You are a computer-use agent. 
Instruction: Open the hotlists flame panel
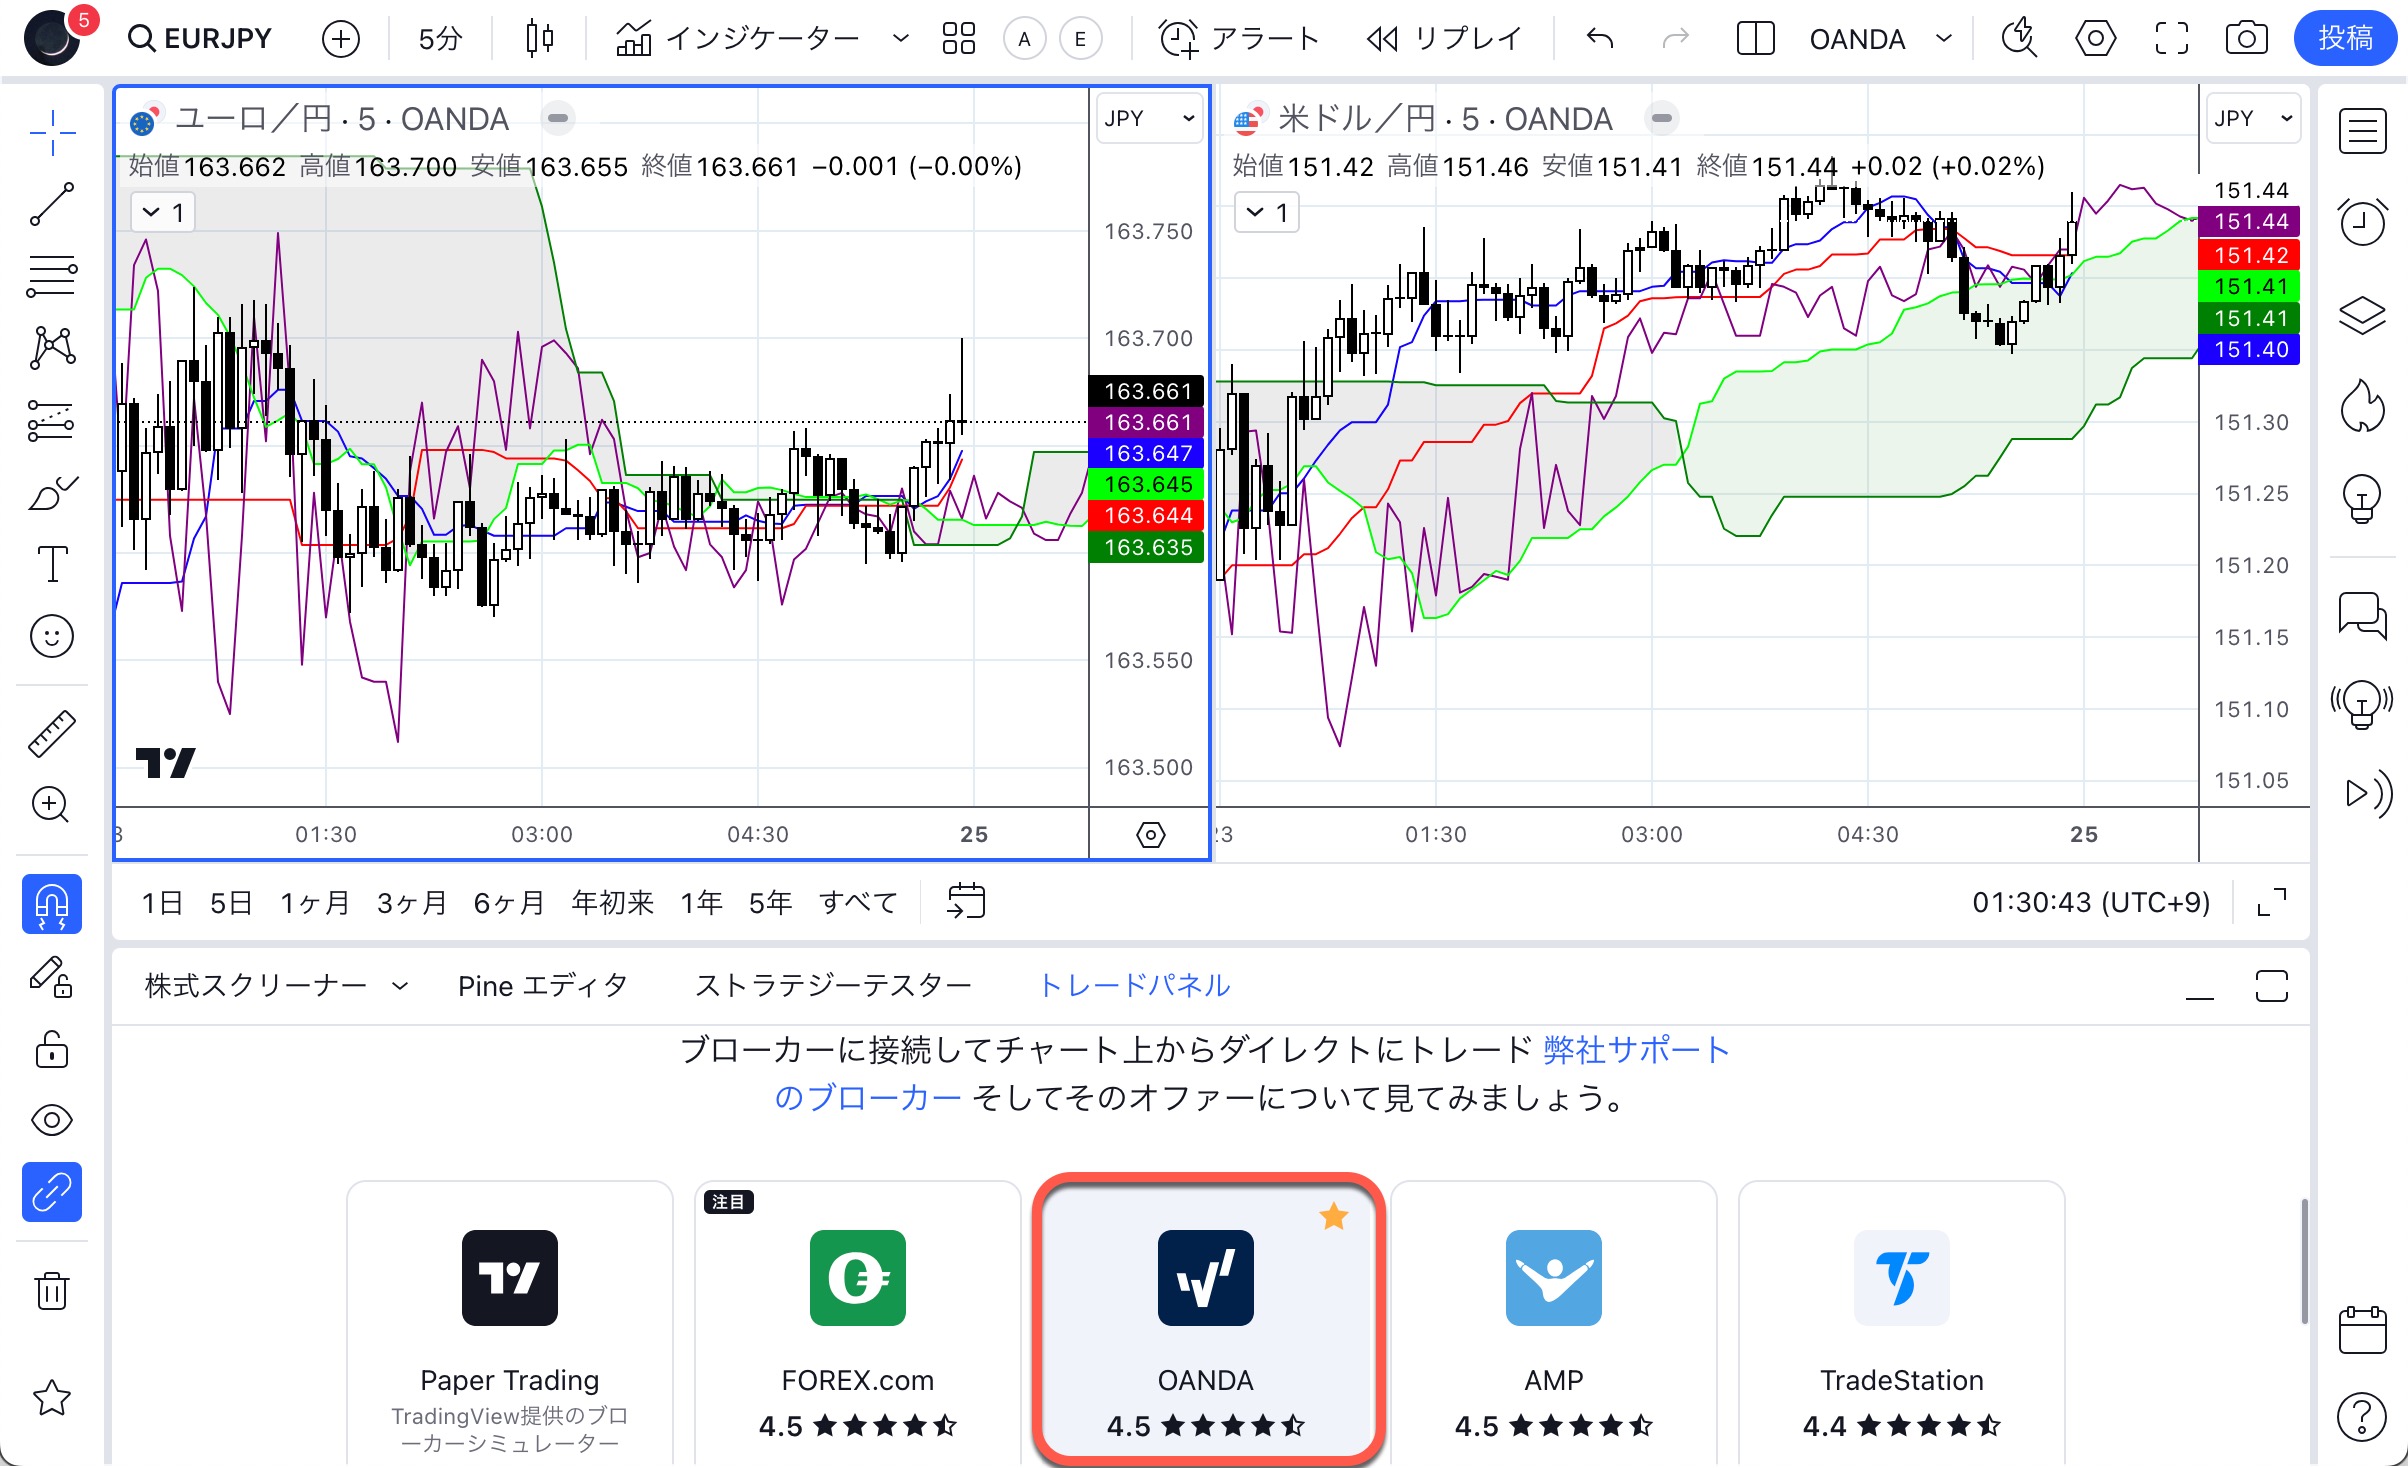pyautogui.click(x=2362, y=405)
